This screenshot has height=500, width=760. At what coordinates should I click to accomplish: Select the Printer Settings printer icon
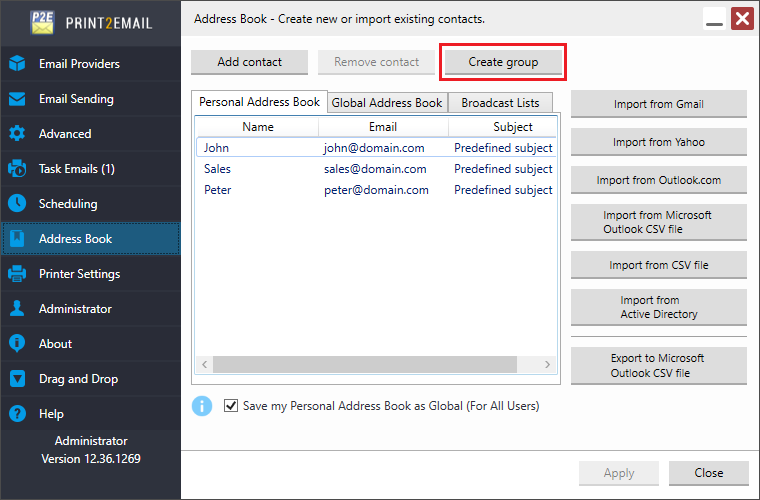click(17, 274)
